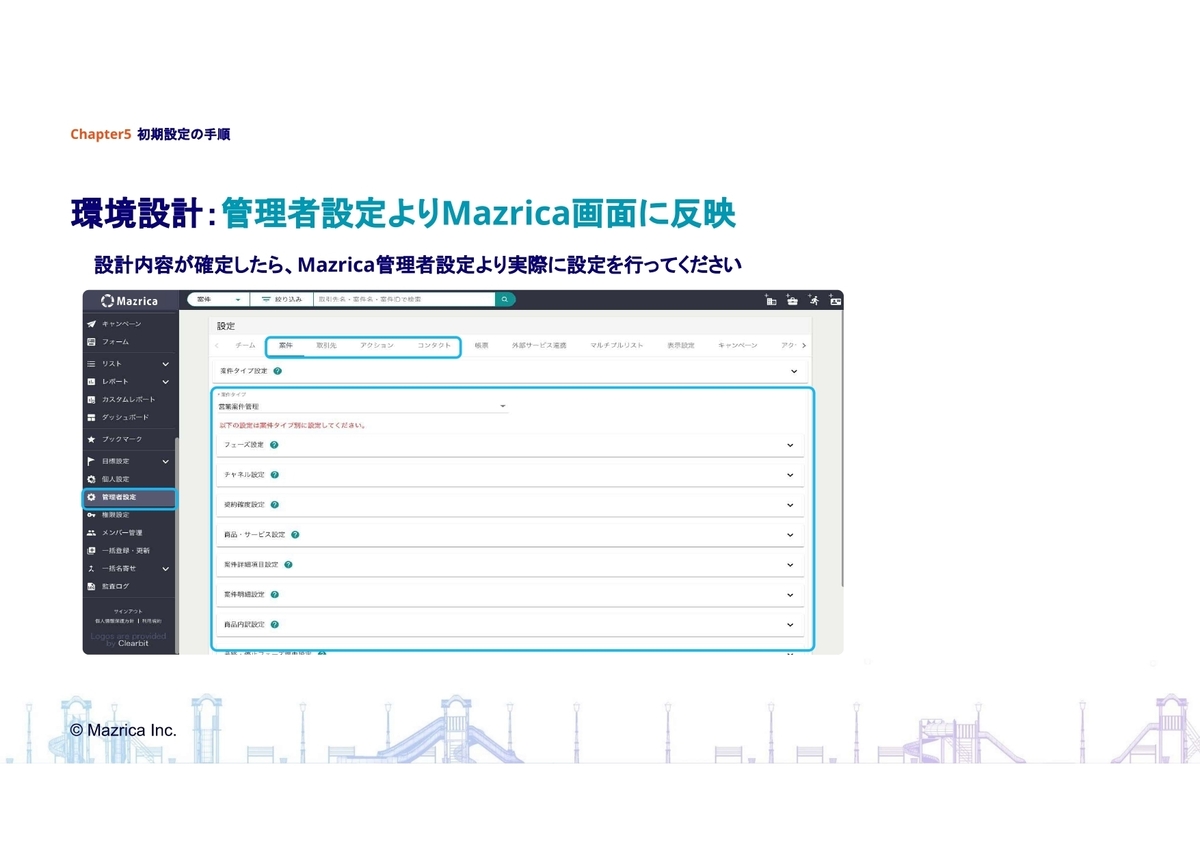The height and width of the screenshot is (849, 1200).
Task: Expand the フェーズ設定 section
Action: coord(790,446)
